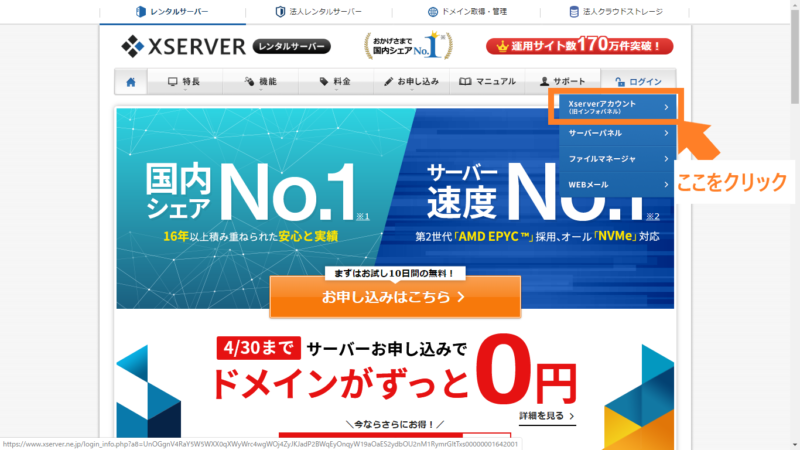
Task: Click the person icon beside サポート
Action: (x=544, y=82)
